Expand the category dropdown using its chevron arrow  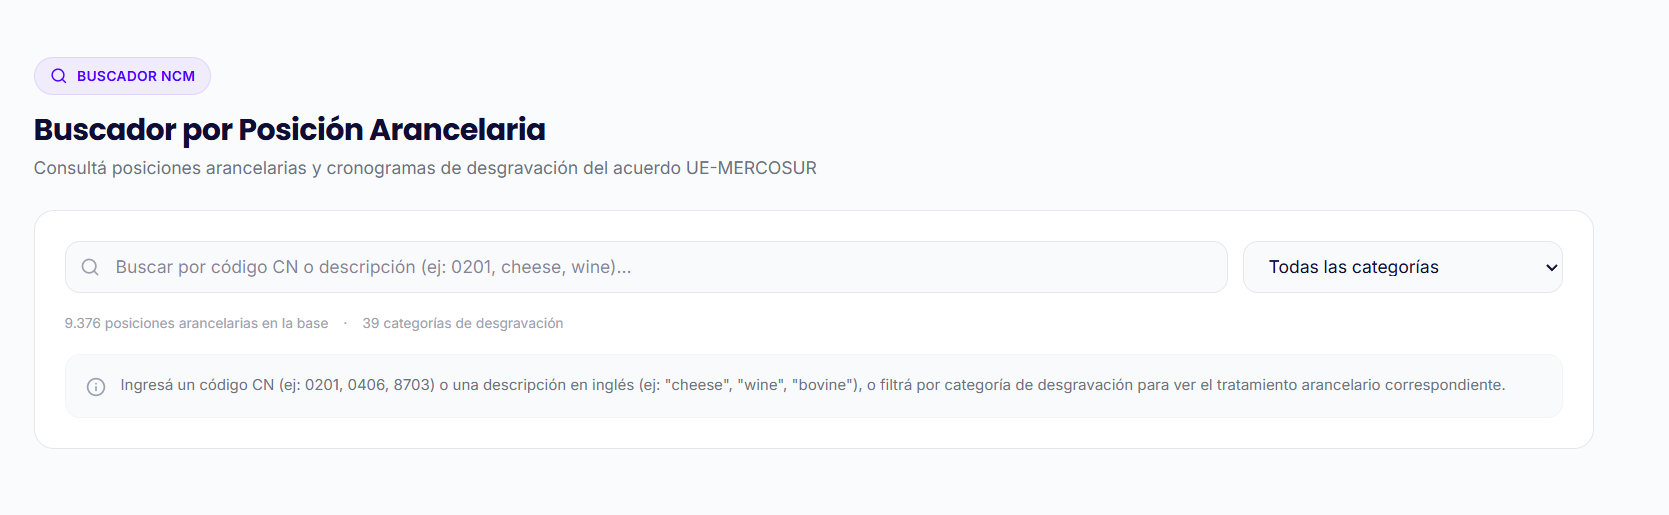1551,267
